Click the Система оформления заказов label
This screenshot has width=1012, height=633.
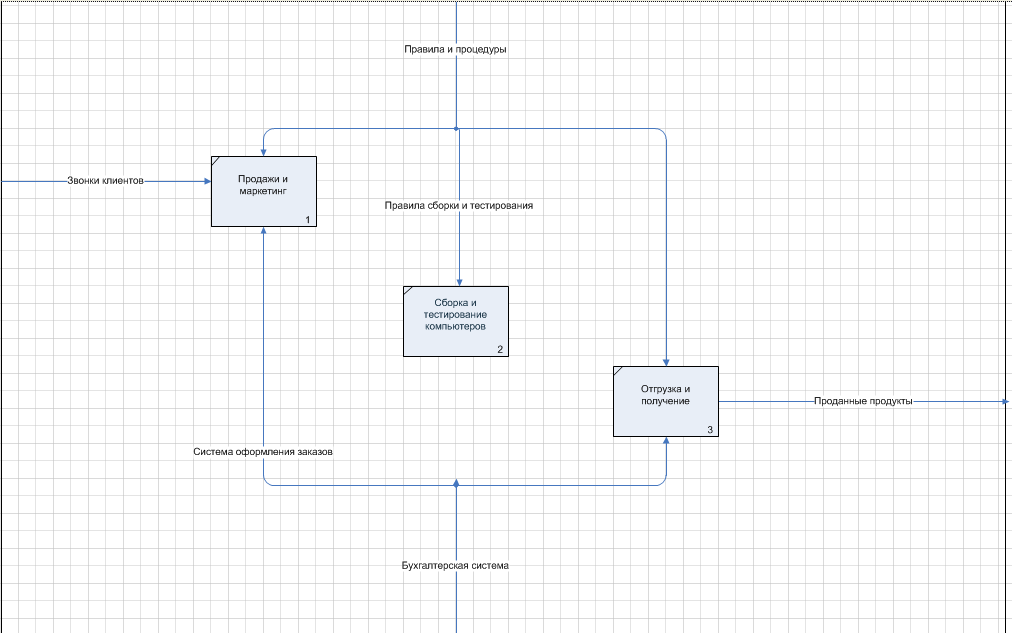[263, 452]
